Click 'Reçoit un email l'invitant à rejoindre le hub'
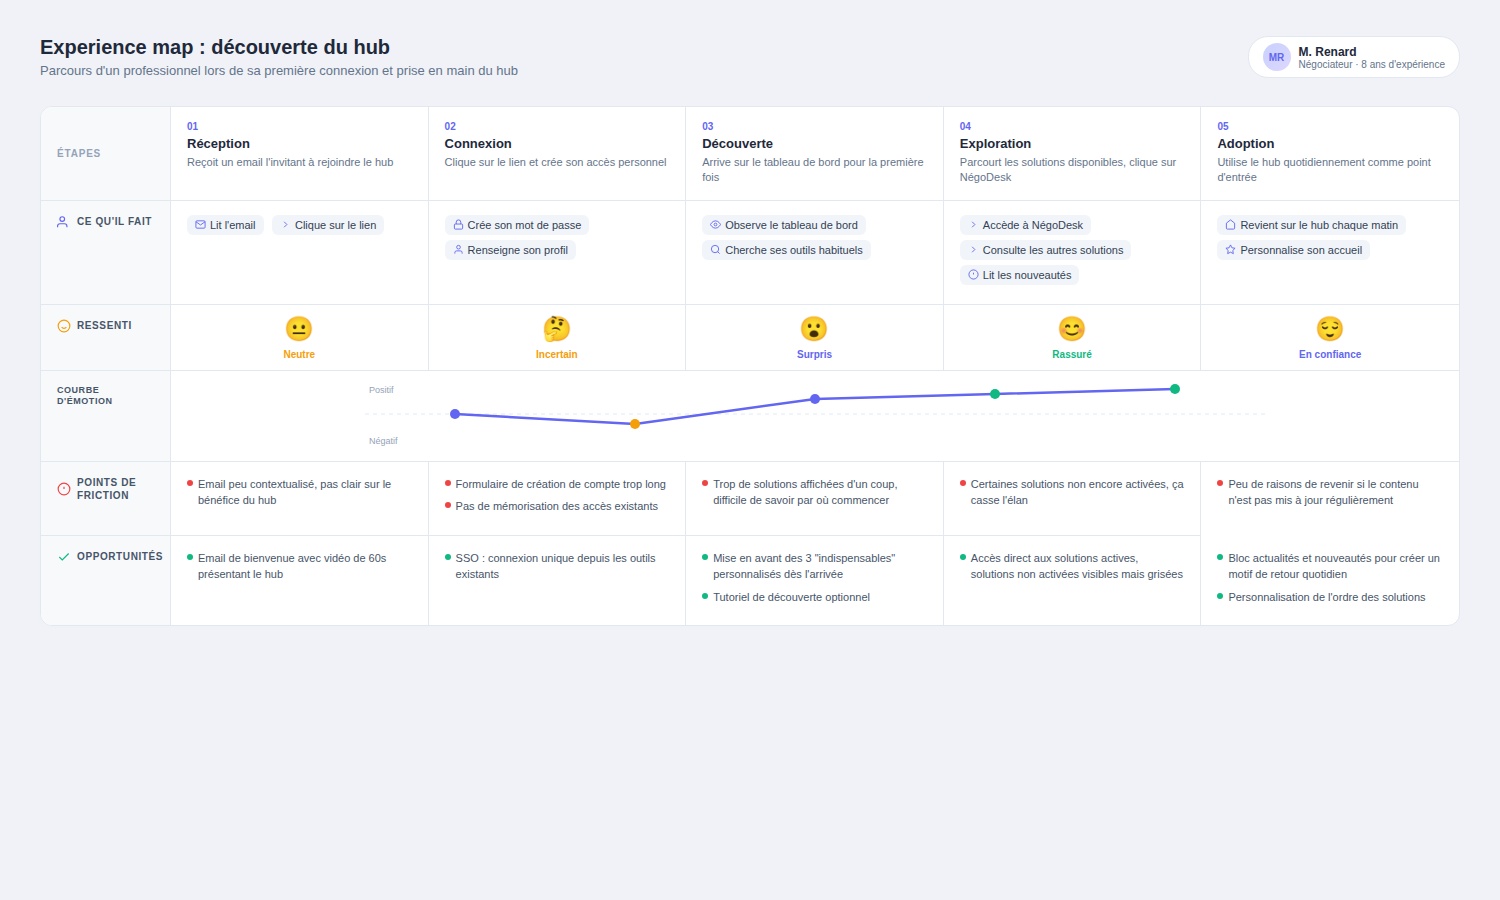Screen dimensions: 1500x900 click(290, 162)
